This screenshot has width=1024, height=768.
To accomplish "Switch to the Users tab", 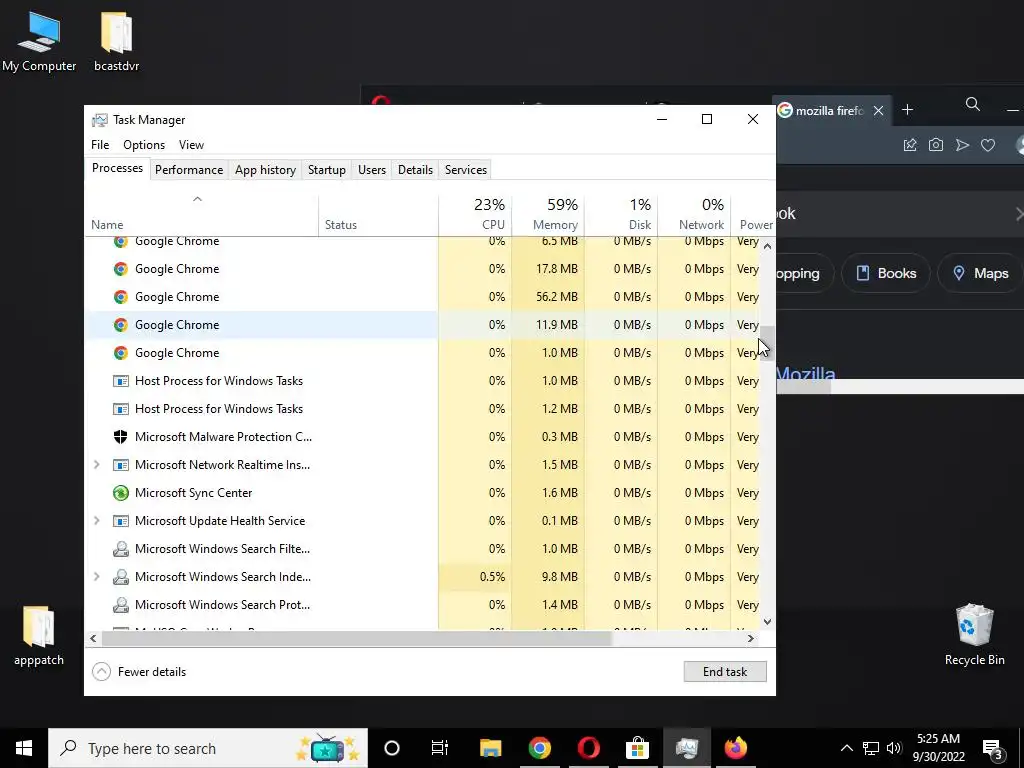I will (x=372, y=170).
